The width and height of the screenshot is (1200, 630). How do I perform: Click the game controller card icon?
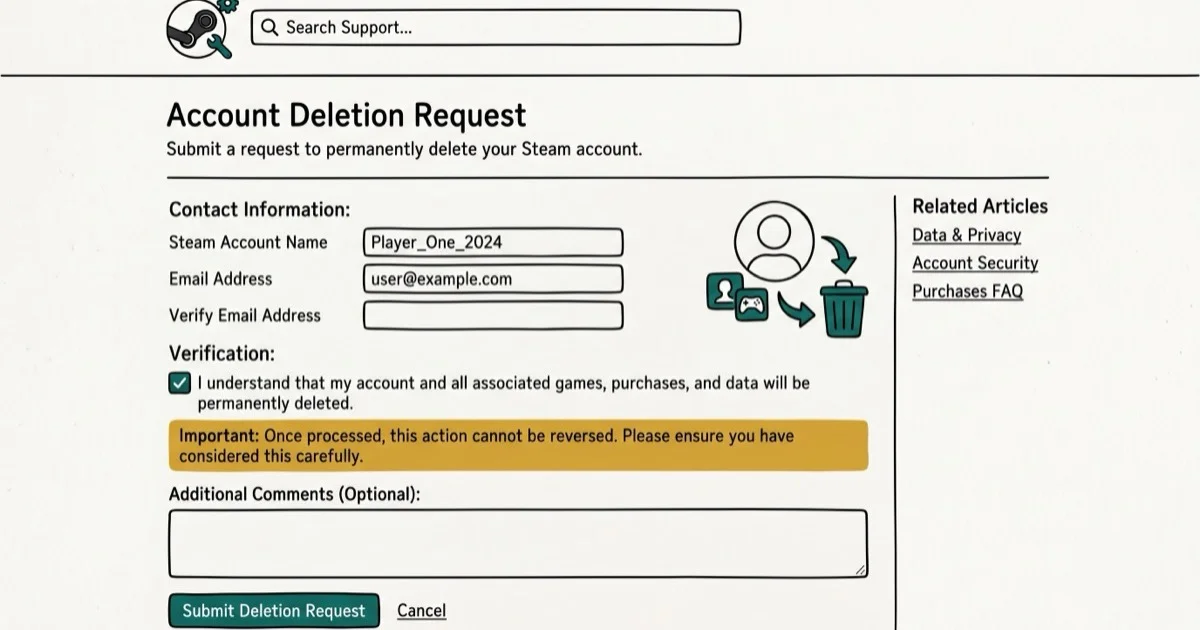(x=751, y=305)
